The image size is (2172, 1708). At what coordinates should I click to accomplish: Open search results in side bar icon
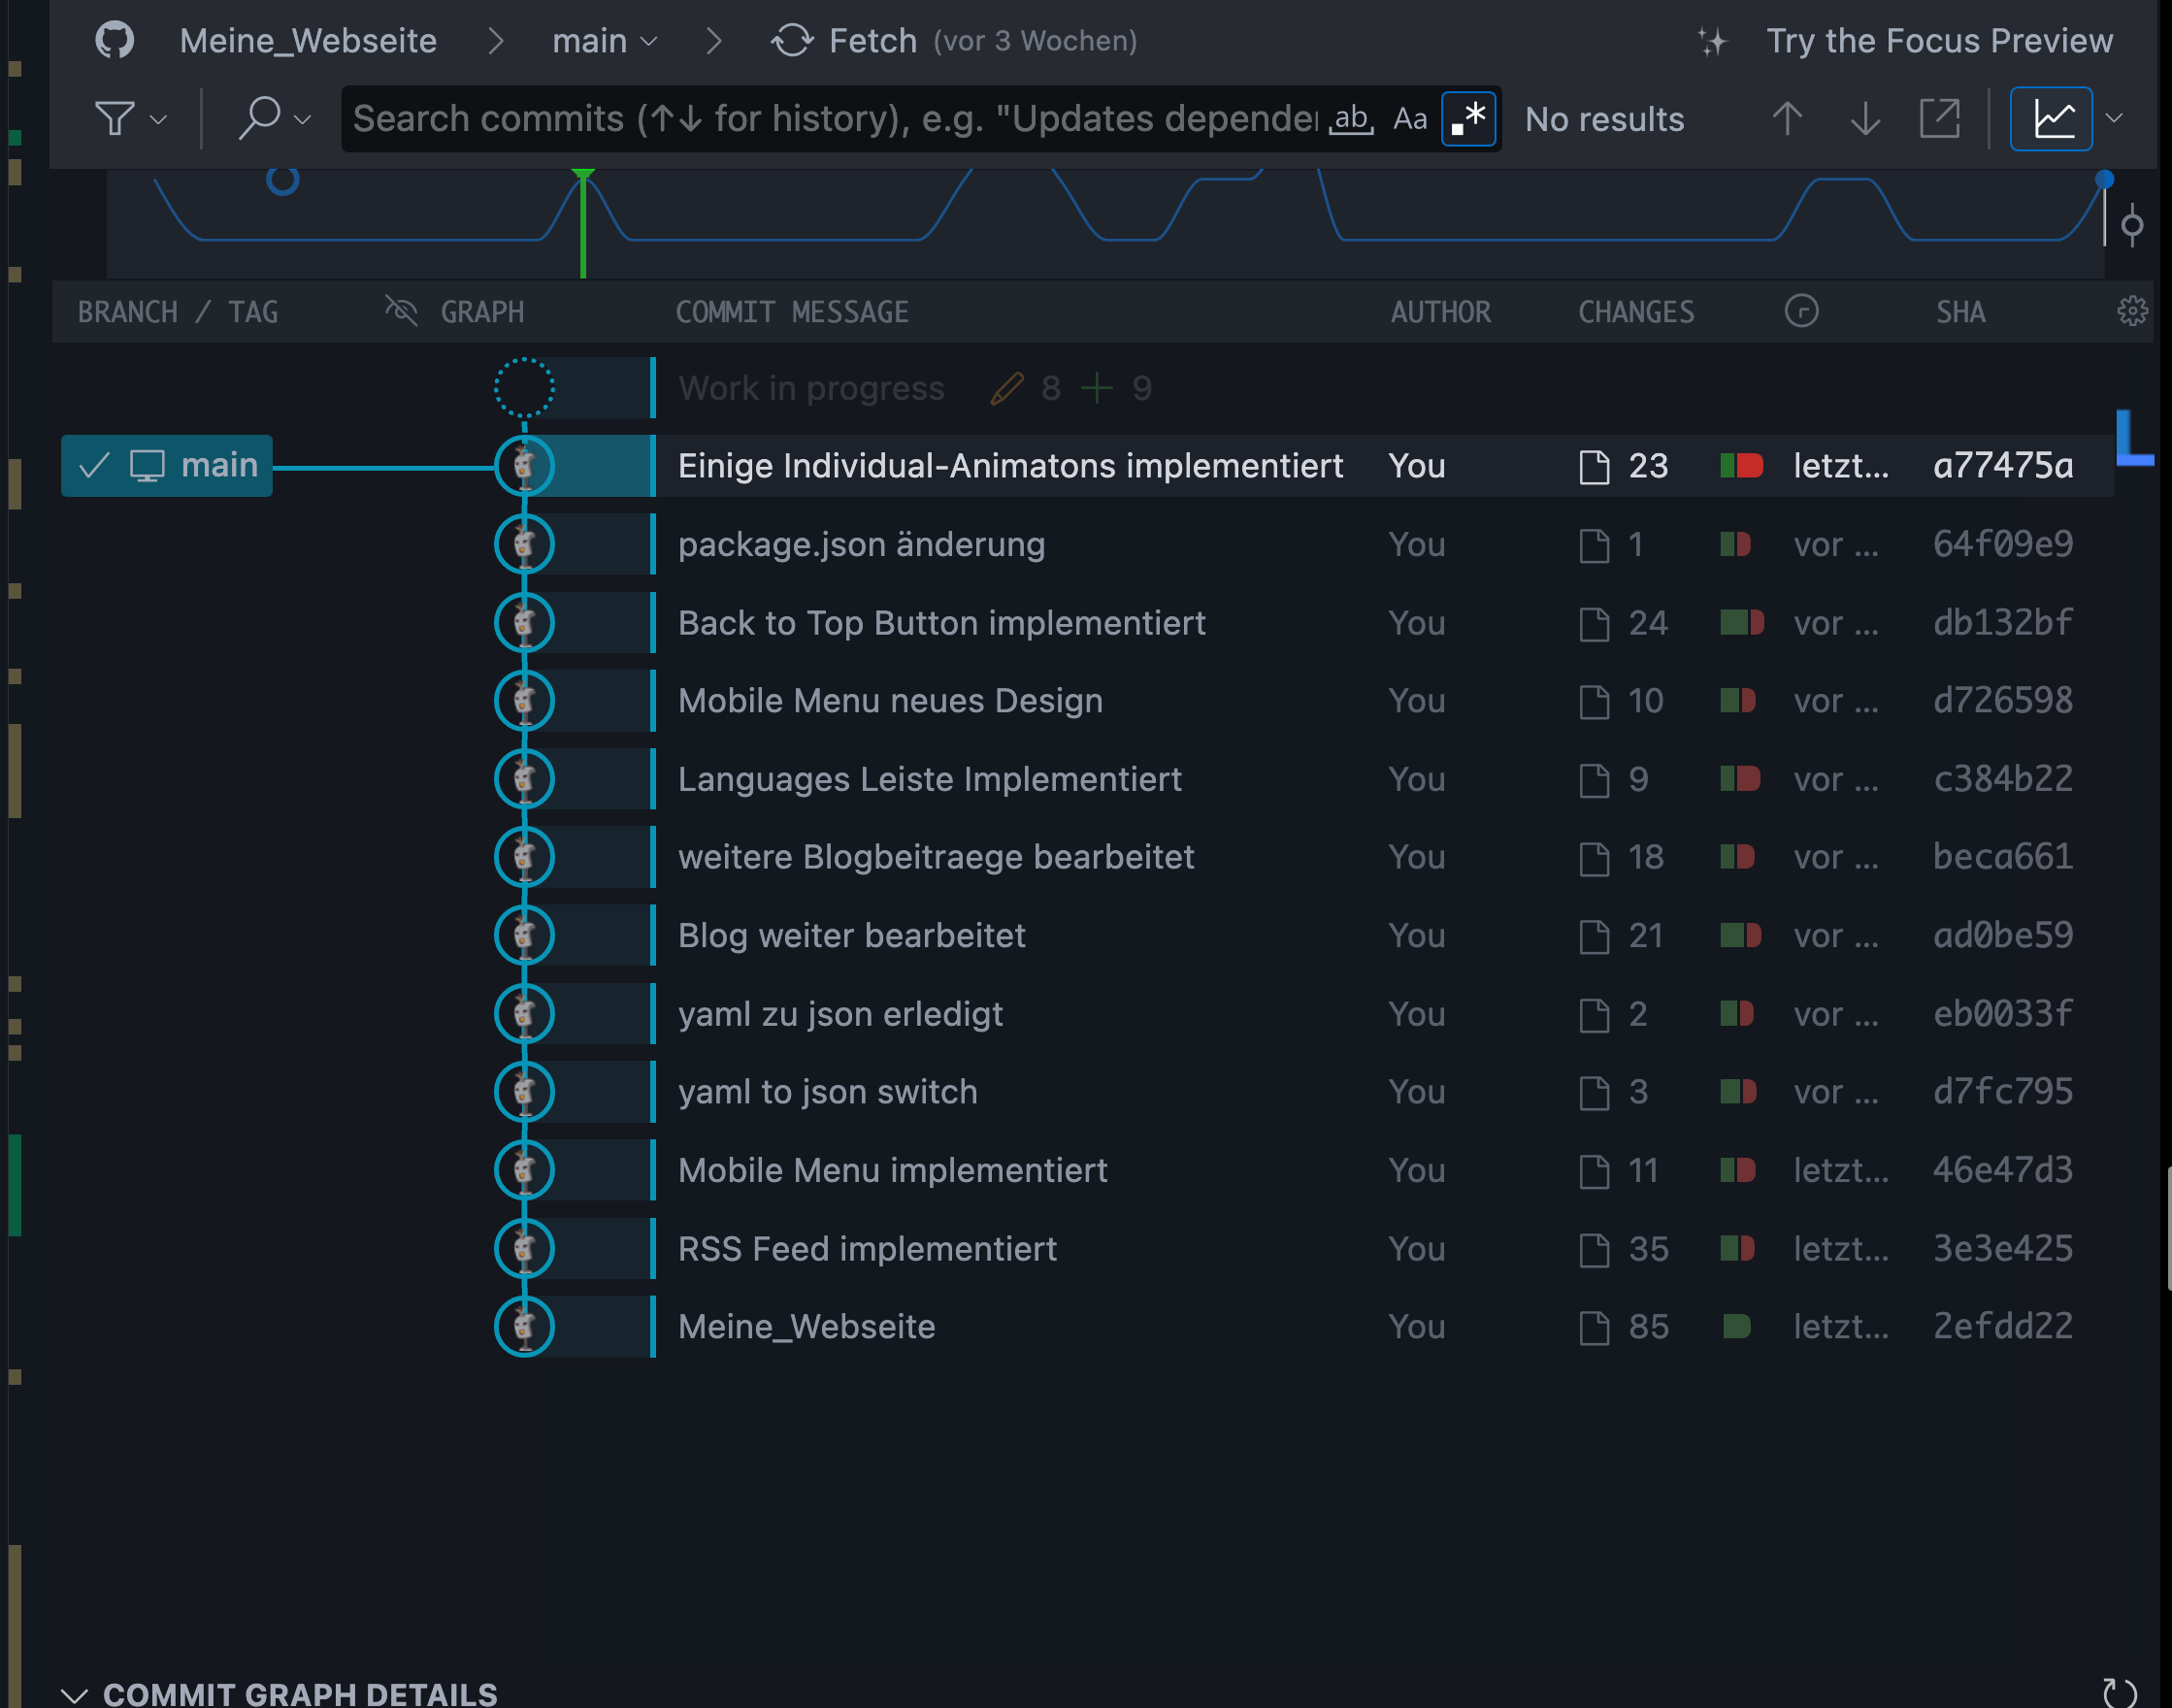pos(1940,118)
